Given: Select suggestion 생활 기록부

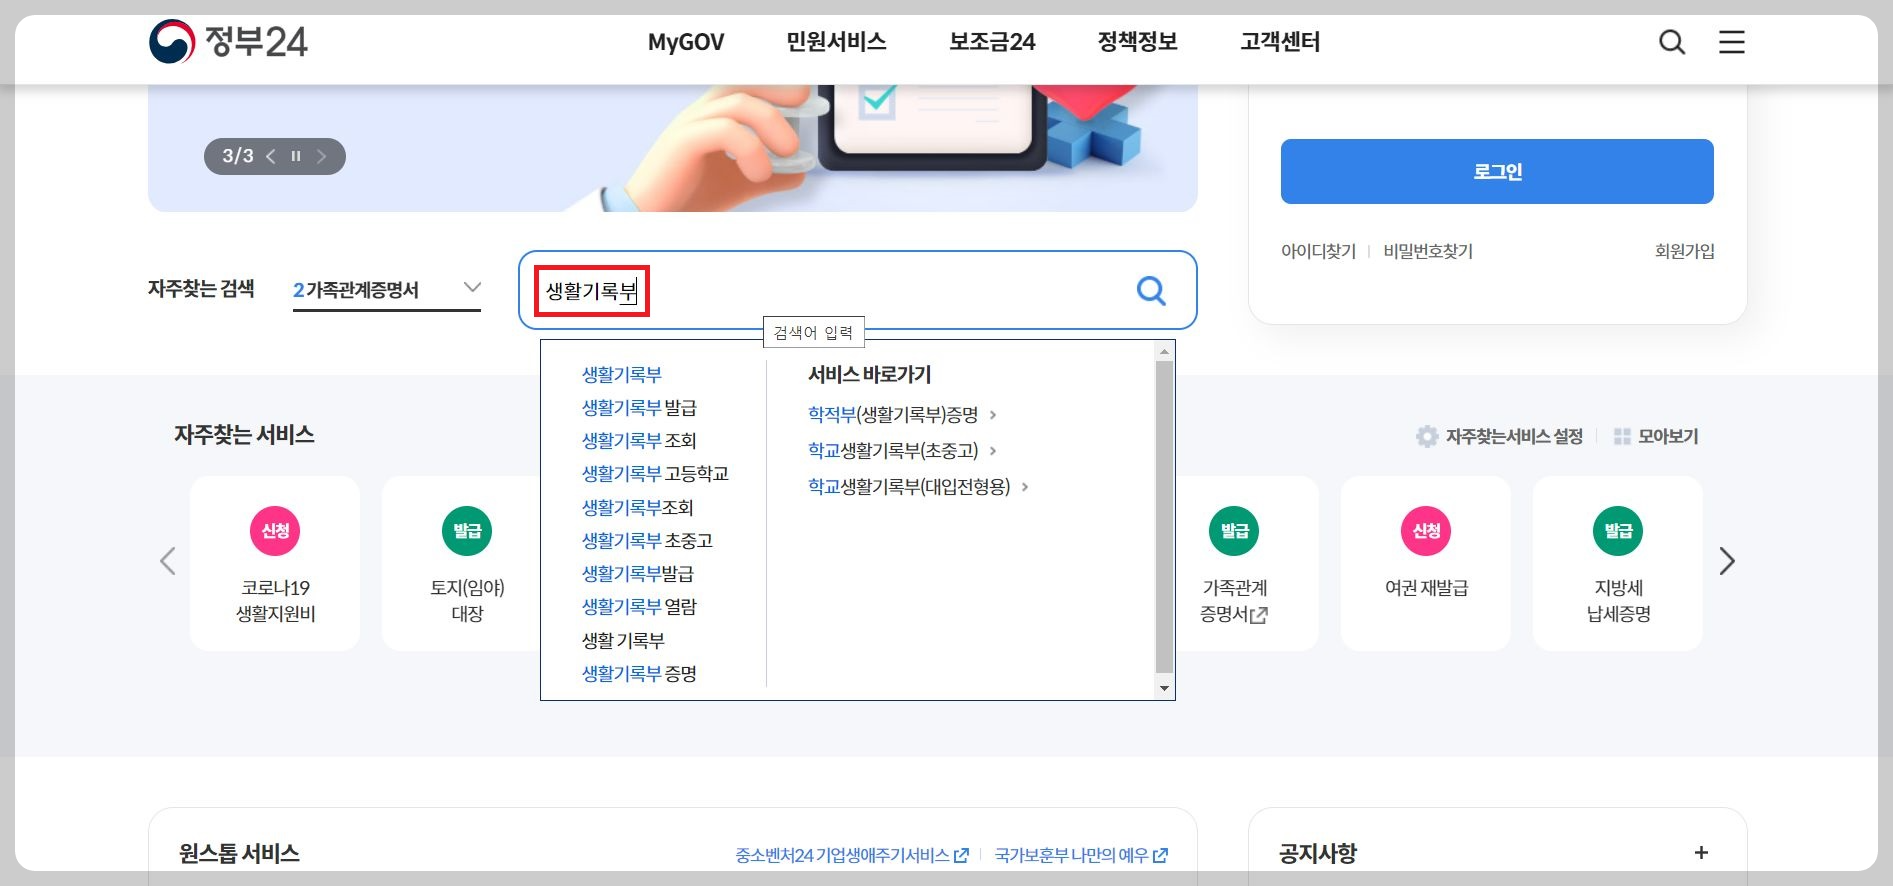Looking at the screenshot, I should click(623, 640).
